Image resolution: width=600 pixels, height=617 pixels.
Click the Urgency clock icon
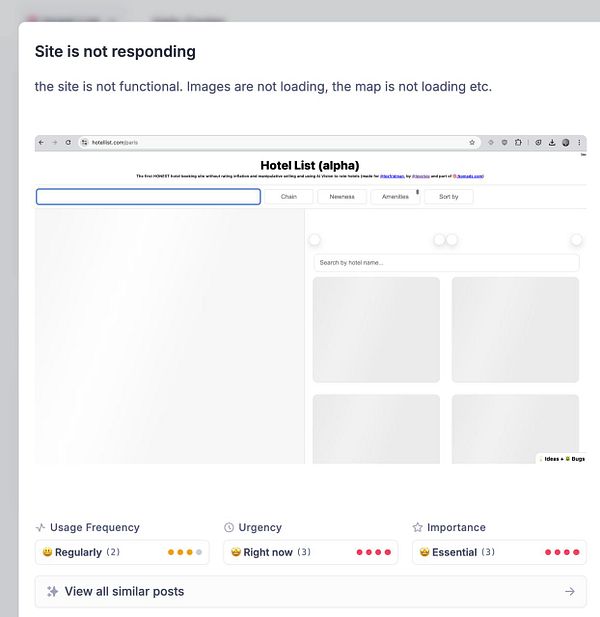(x=229, y=527)
